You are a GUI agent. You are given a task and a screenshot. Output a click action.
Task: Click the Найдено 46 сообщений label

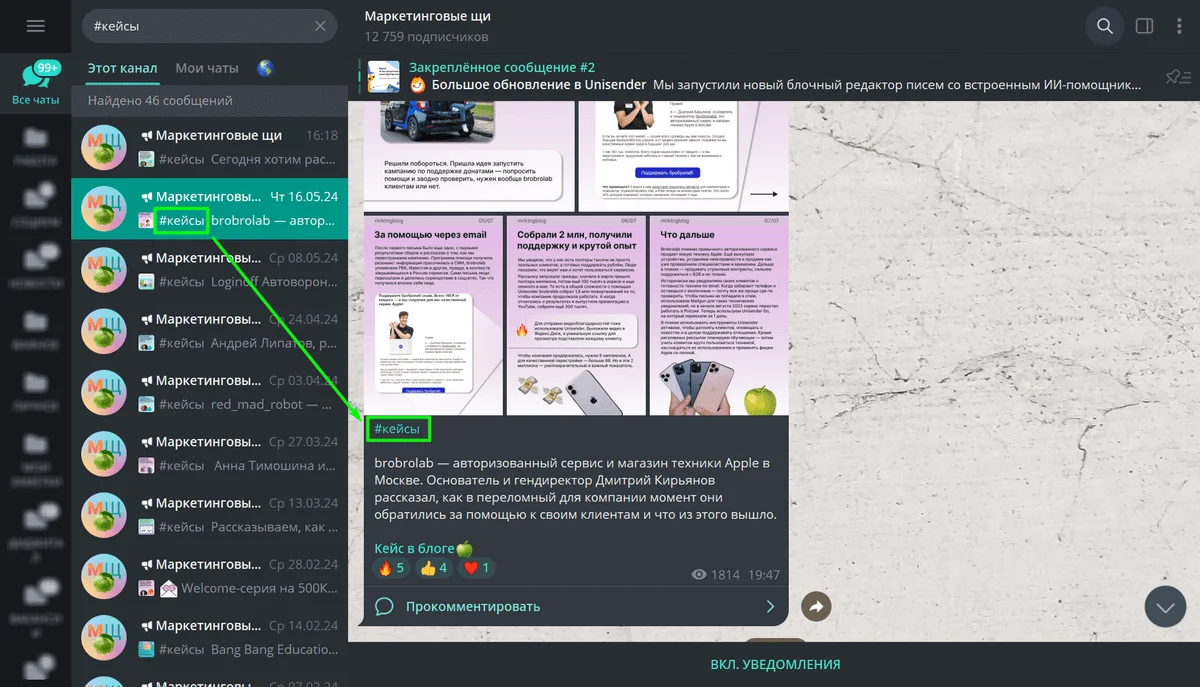[x=160, y=100]
